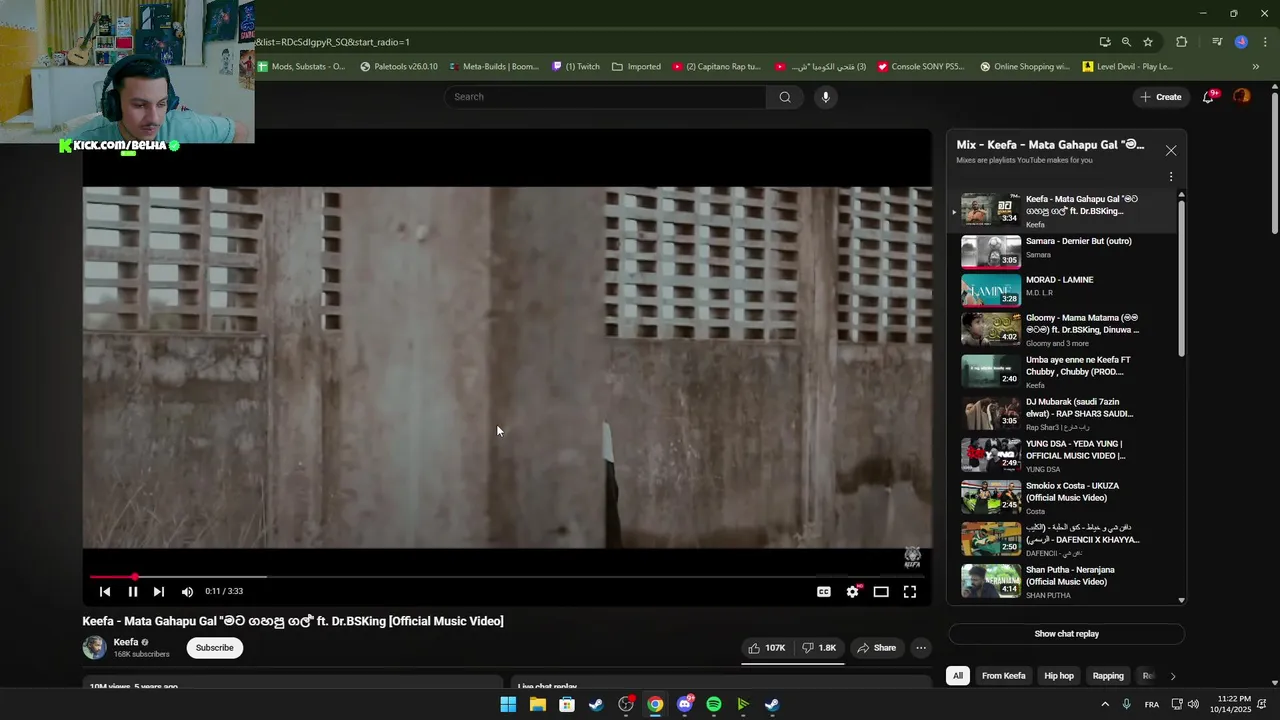Share the video

coord(877,648)
